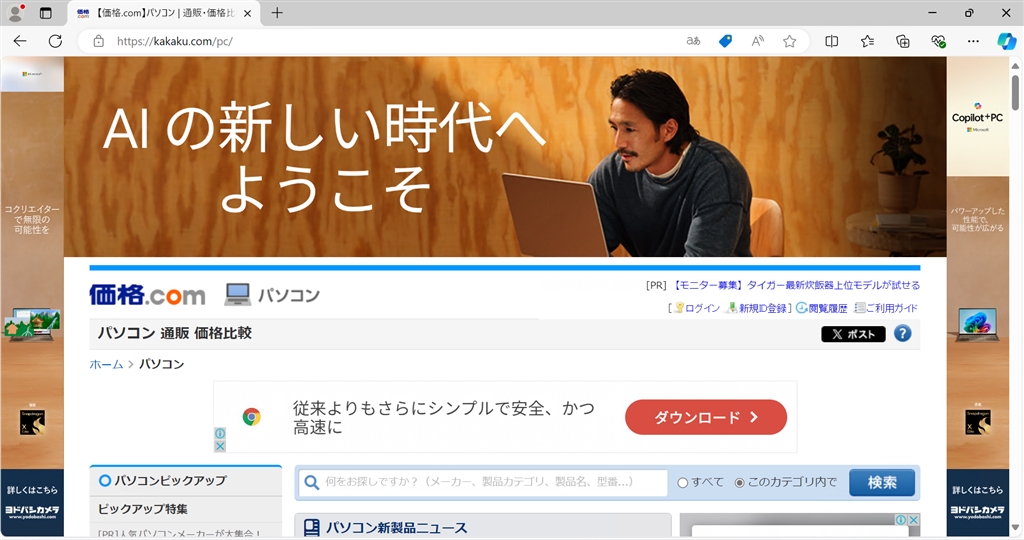Select the このカテゴリ内で radio button
Screen dimensions: 1024x540
tap(739, 483)
